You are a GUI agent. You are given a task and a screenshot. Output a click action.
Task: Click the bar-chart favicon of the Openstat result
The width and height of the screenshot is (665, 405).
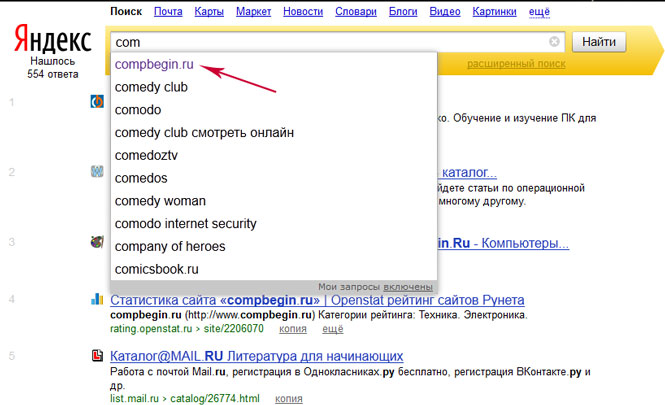[97, 299]
